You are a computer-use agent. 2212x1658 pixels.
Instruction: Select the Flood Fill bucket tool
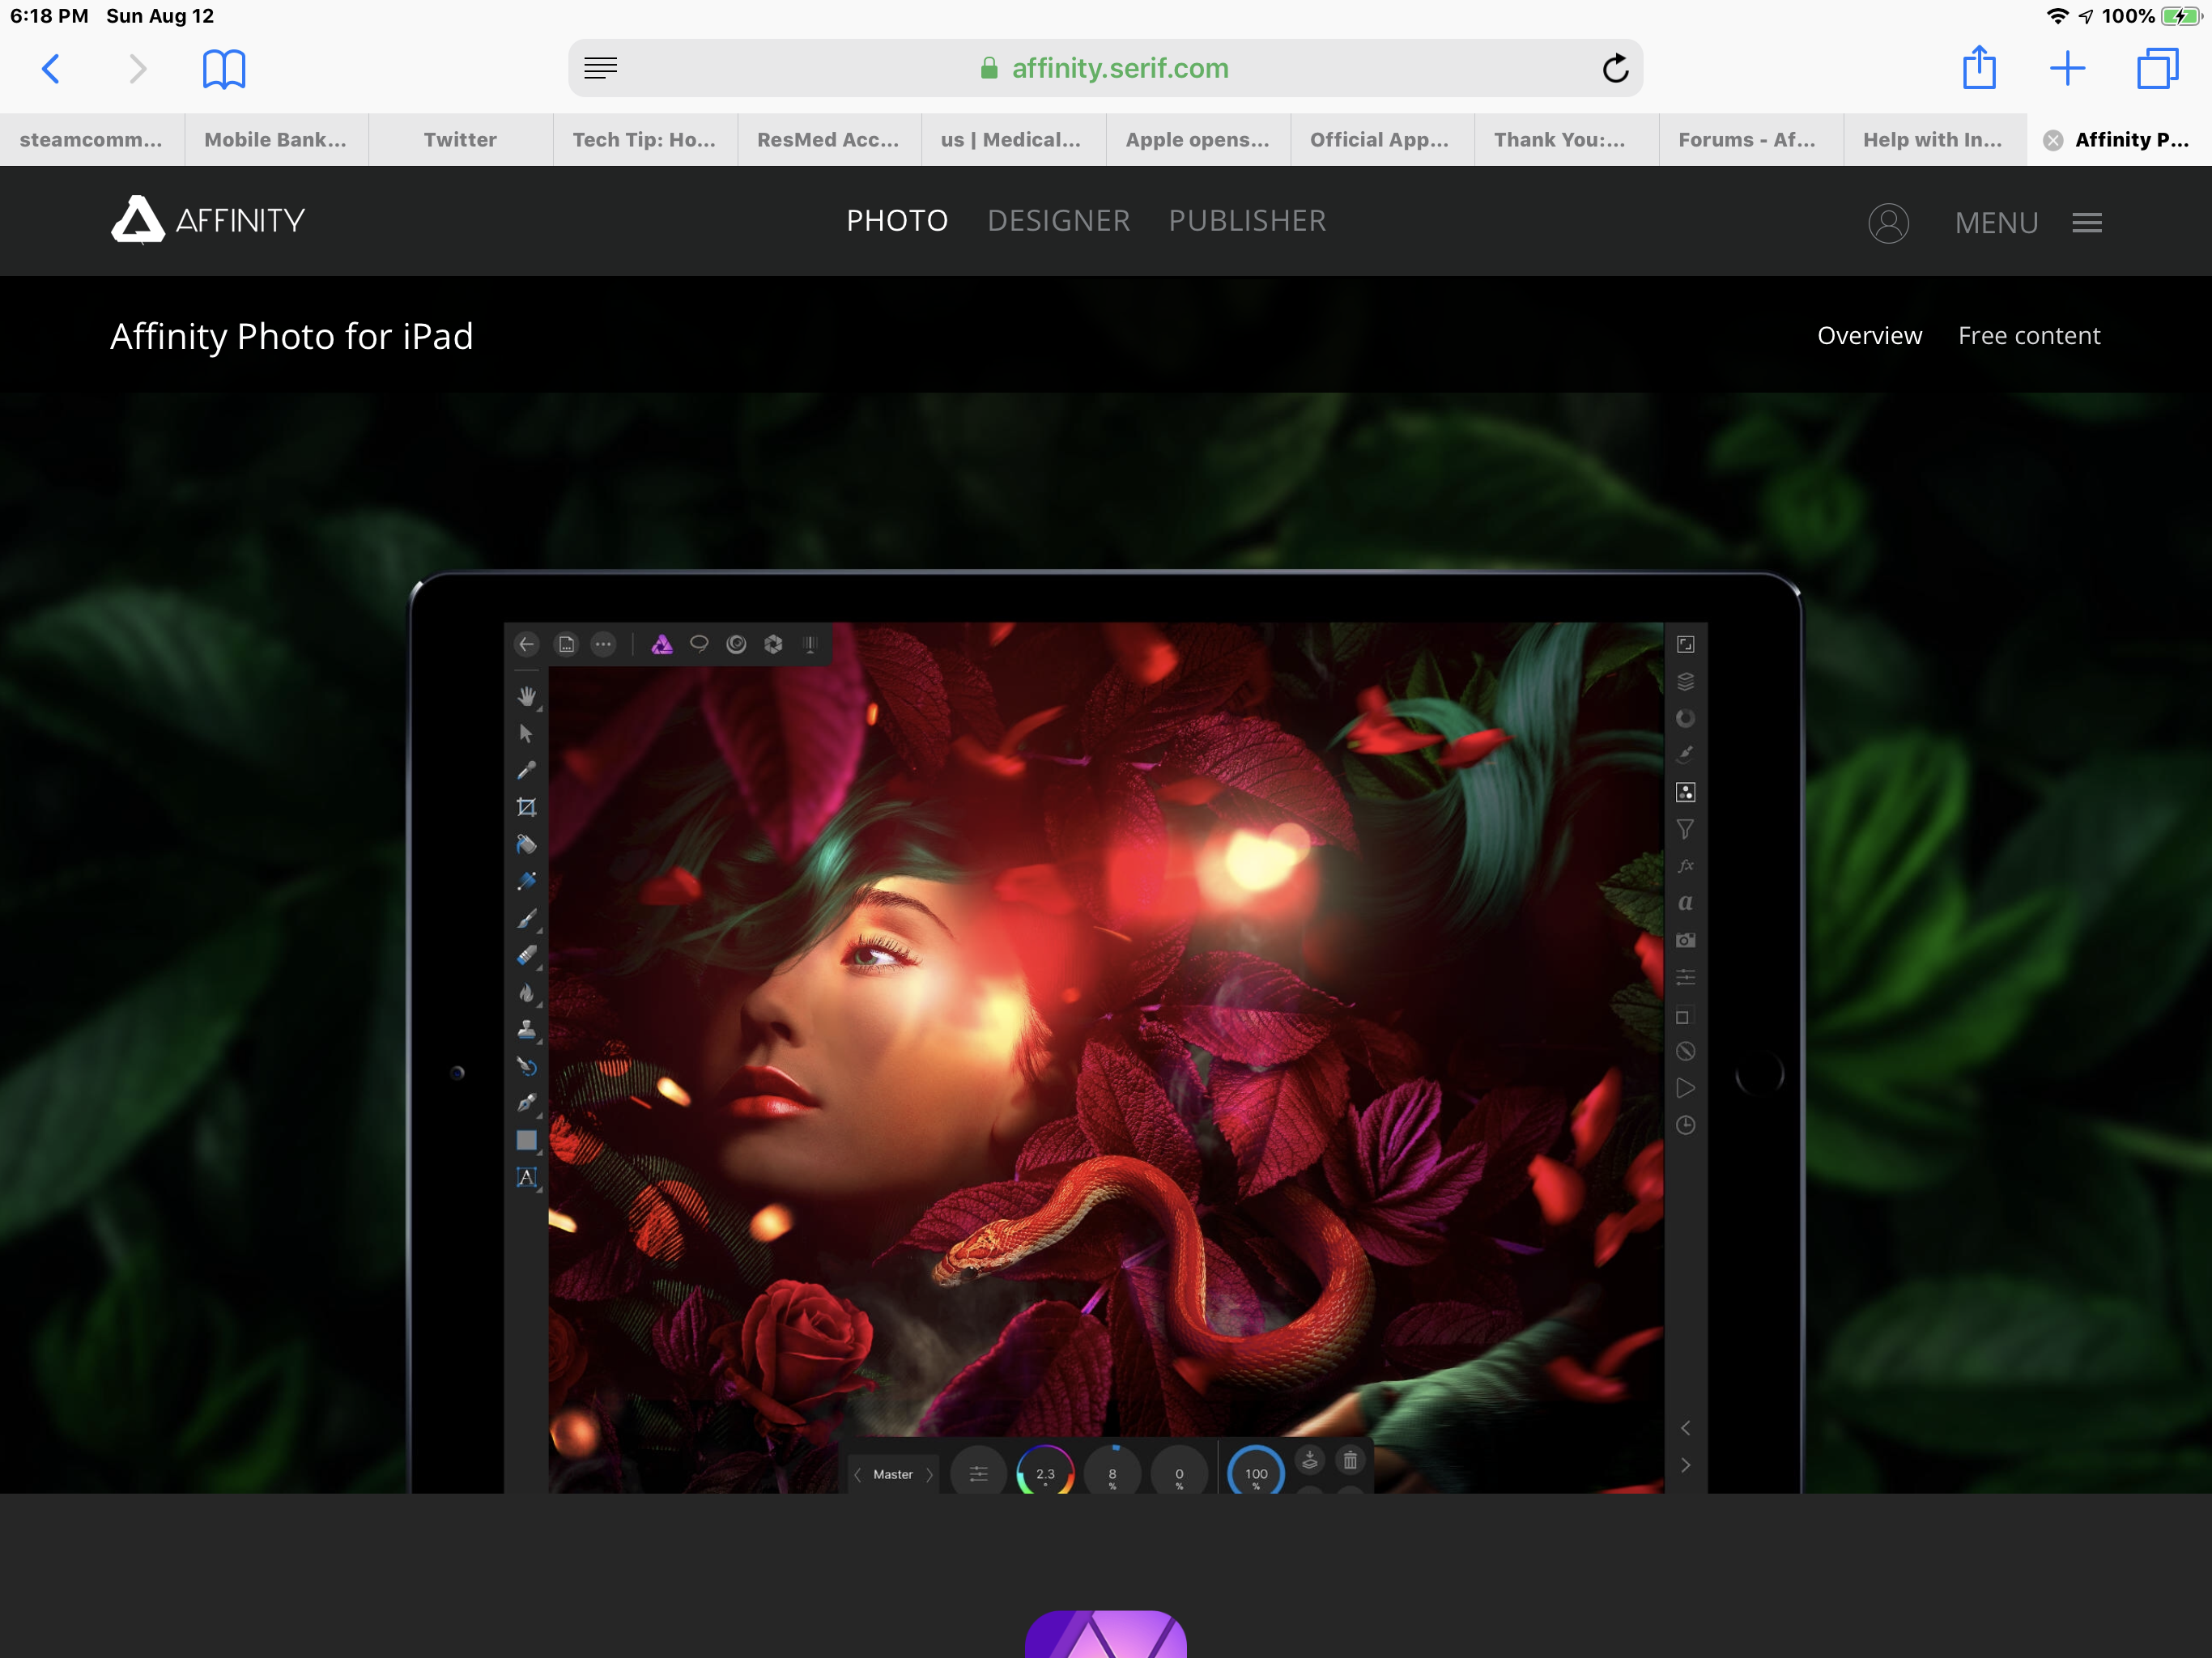pos(527,845)
